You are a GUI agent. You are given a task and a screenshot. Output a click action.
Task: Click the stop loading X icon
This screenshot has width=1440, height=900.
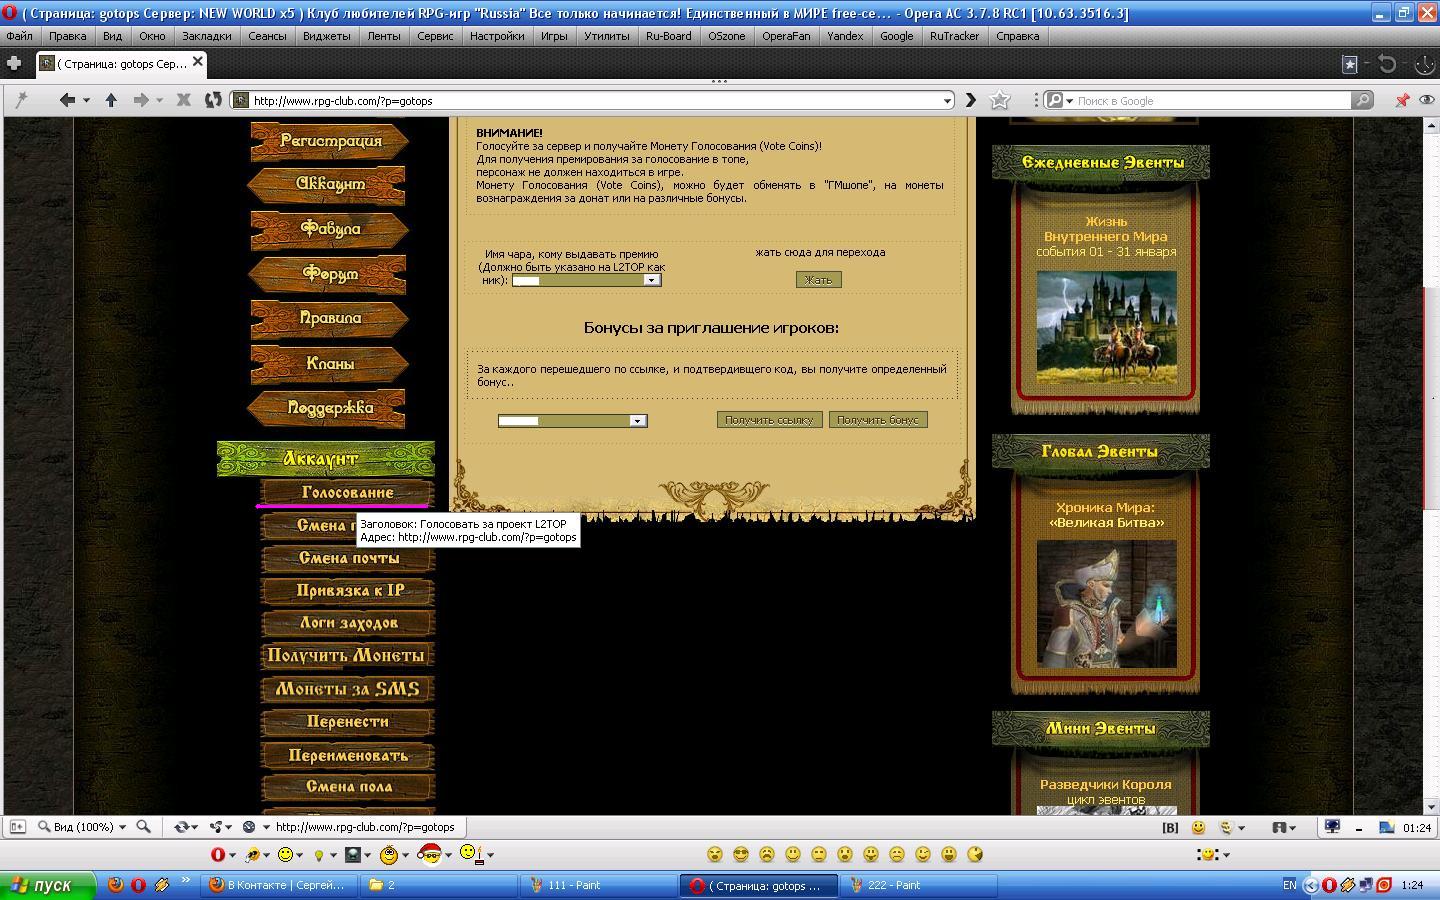click(183, 100)
